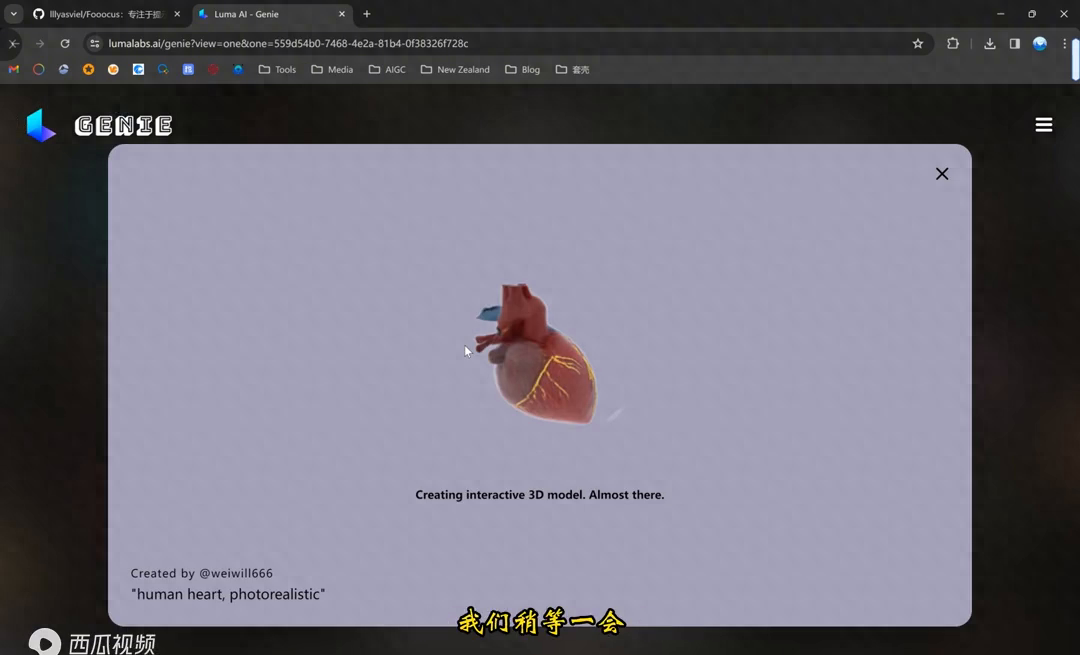Bookmark this page with the star icon
The height and width of the screenshot is (655, 1080).
point(917,44)
